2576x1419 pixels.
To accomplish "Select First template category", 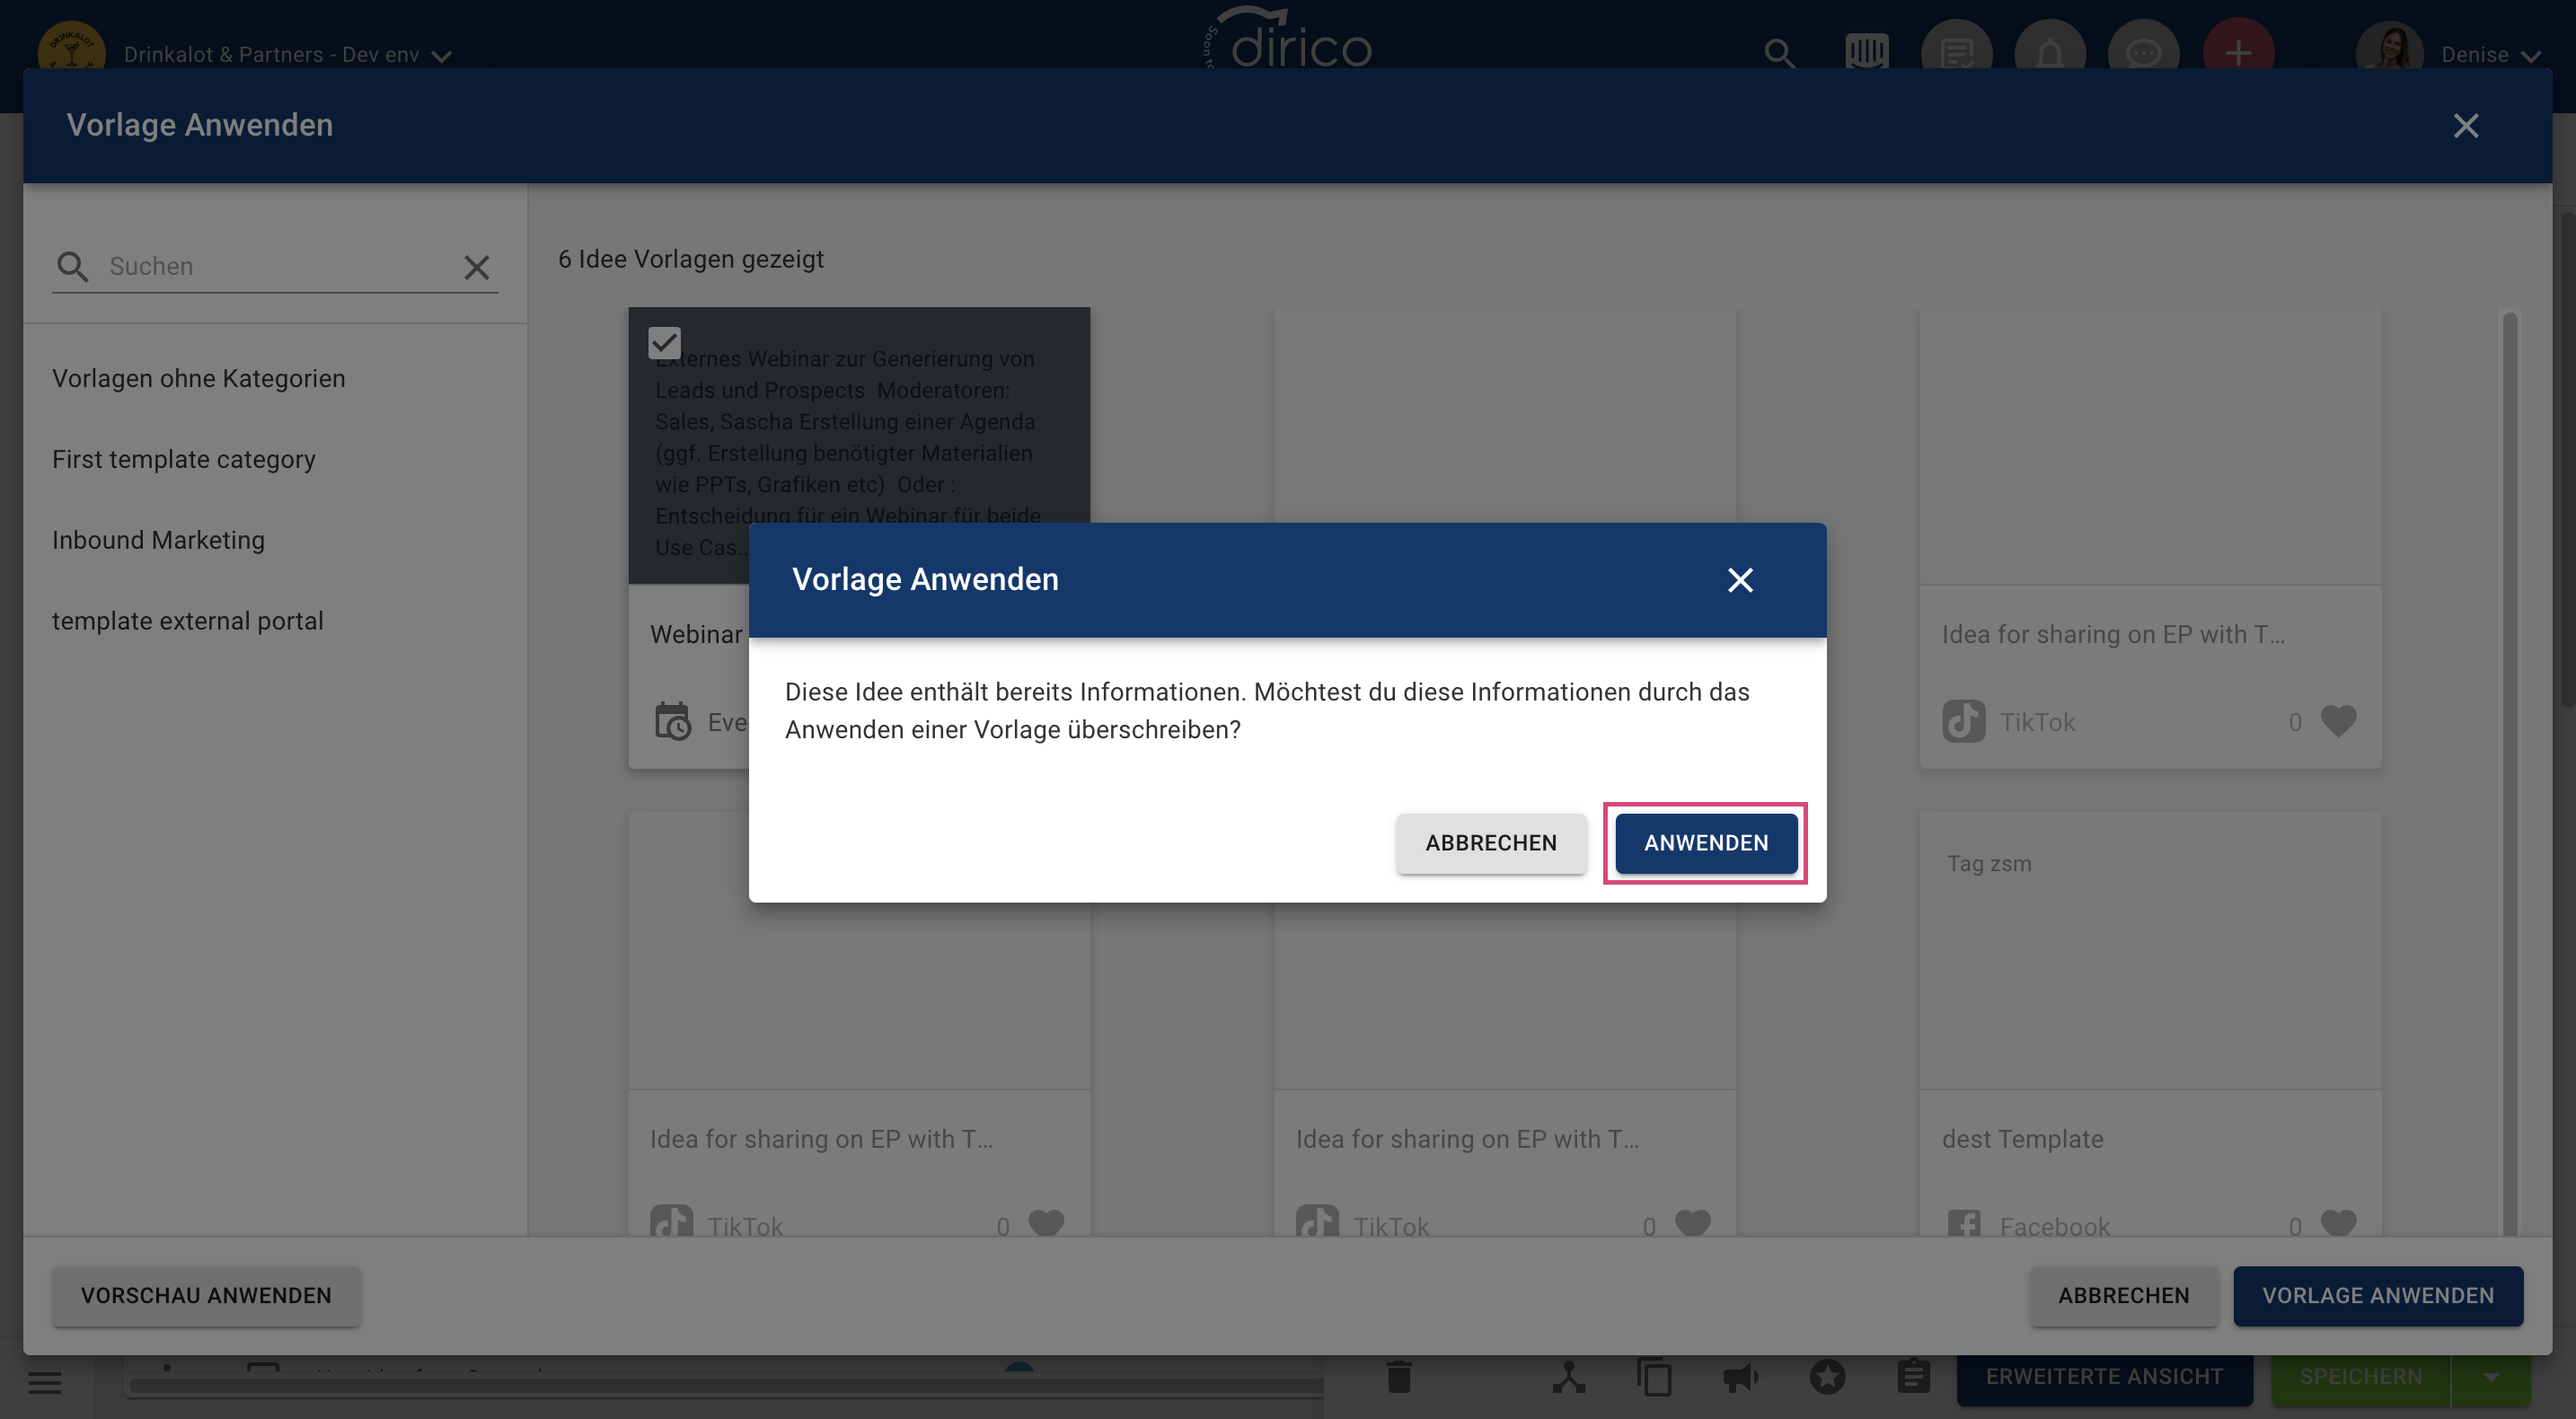I will [184, 459].
